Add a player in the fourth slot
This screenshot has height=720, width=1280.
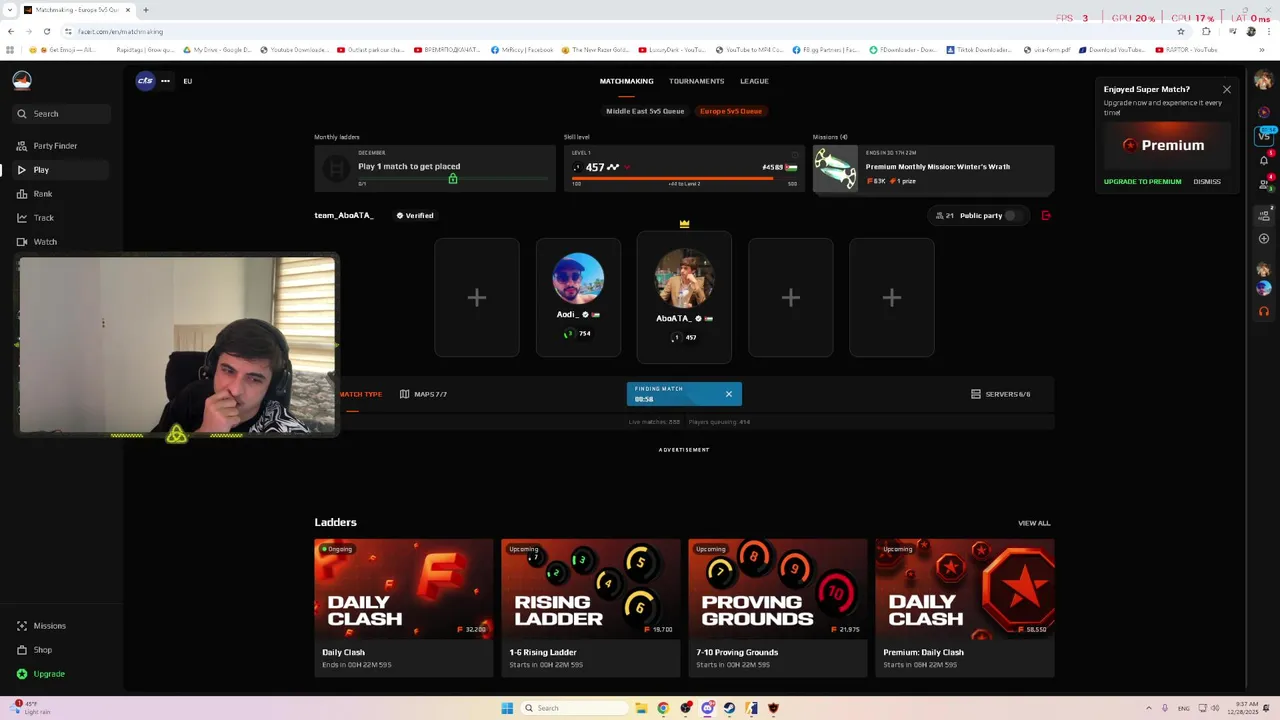click(790, 298)
